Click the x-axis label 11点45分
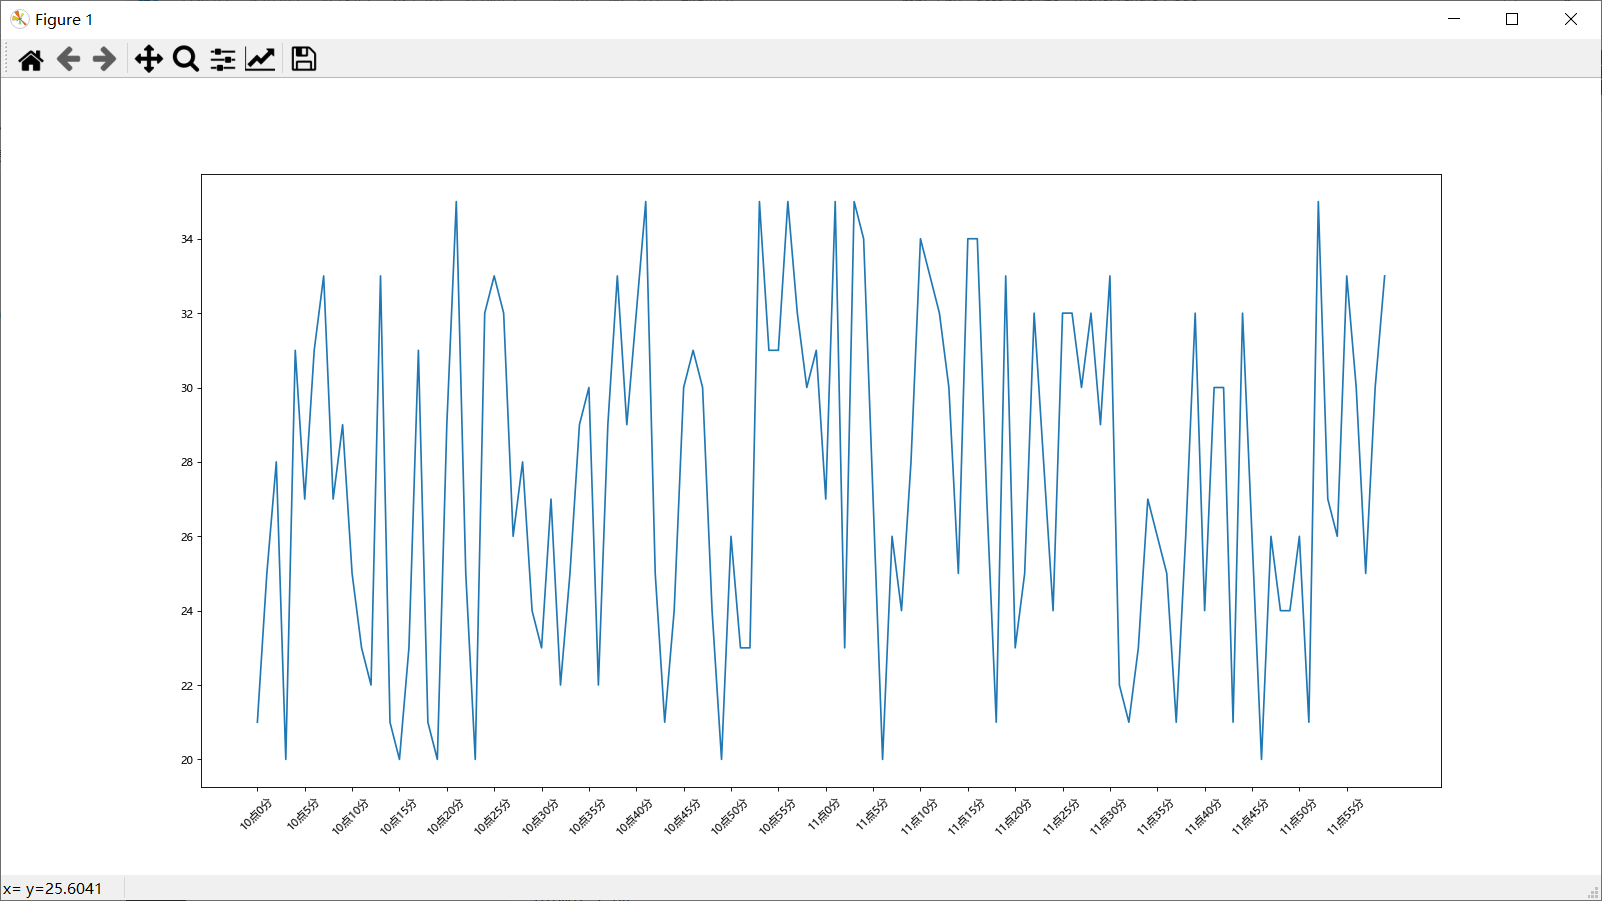The width and height of the screenshot is (1602, 901). [1250, 816]
